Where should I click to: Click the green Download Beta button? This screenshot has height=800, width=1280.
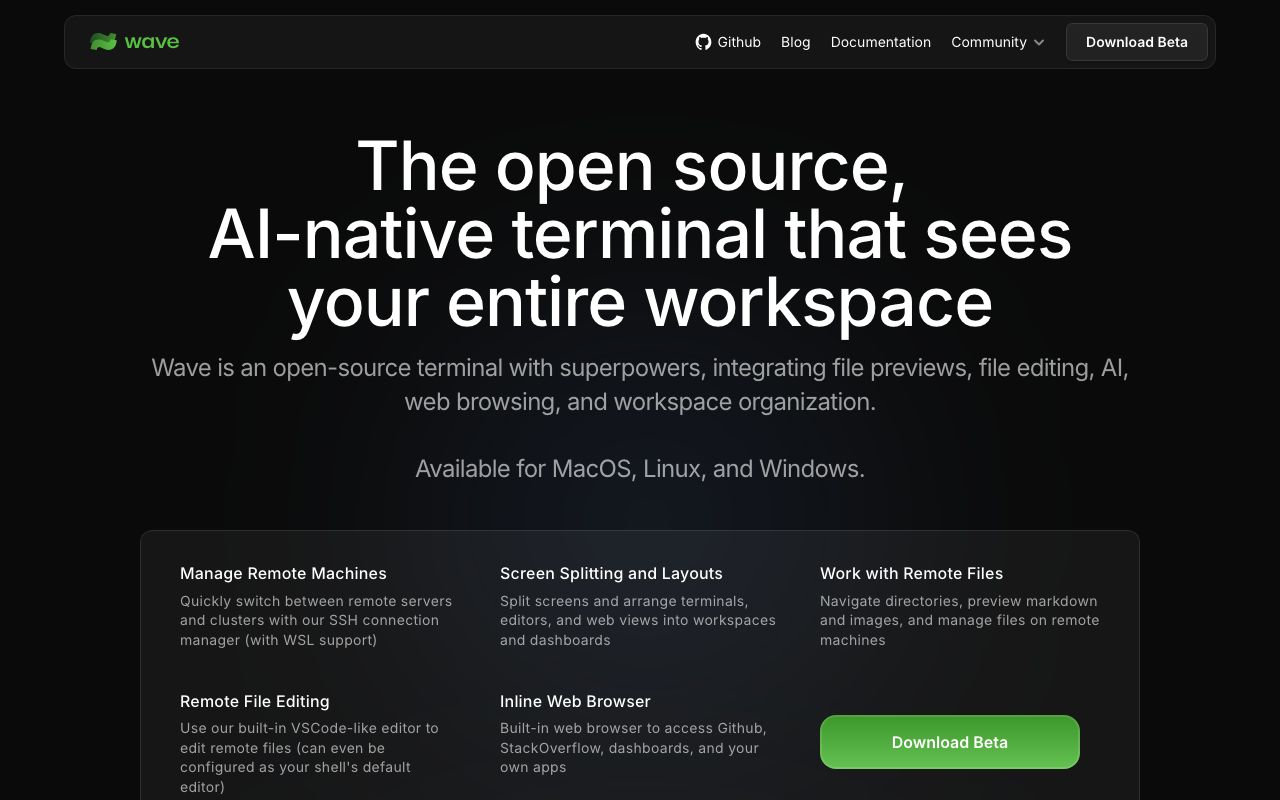950,742
